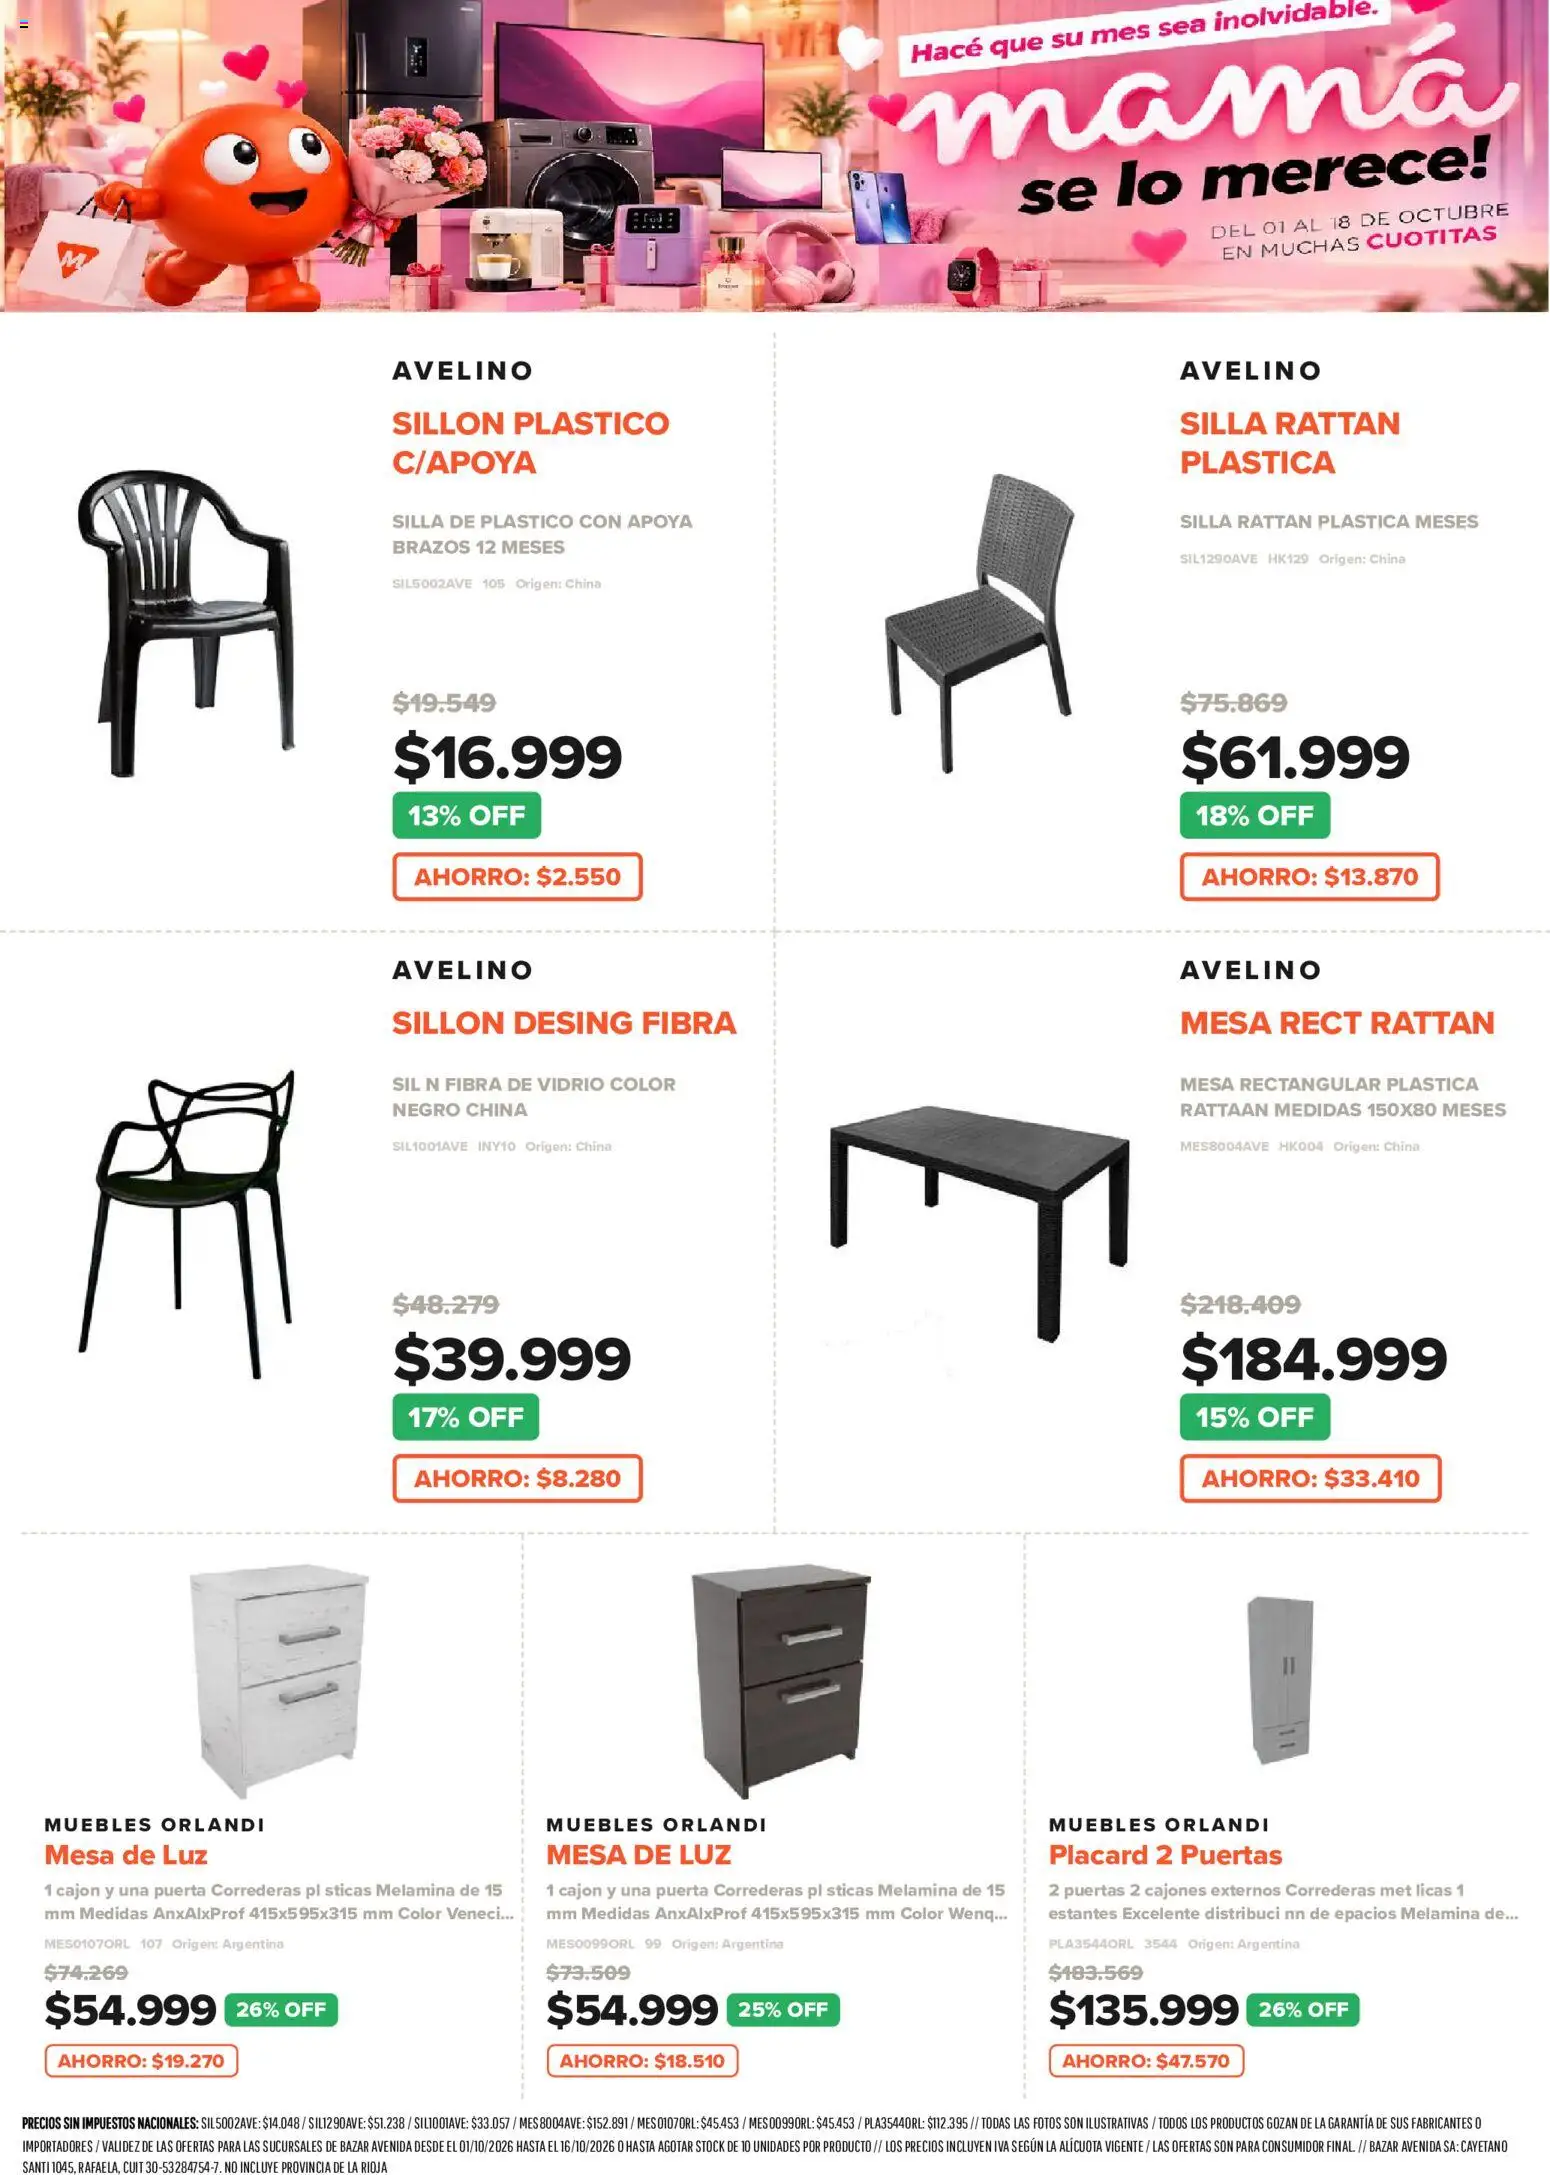This screenshot has height=2175, width=1550.
Task: Select the Placard 2 Puertas title
Action: tap(1165, 1855)
